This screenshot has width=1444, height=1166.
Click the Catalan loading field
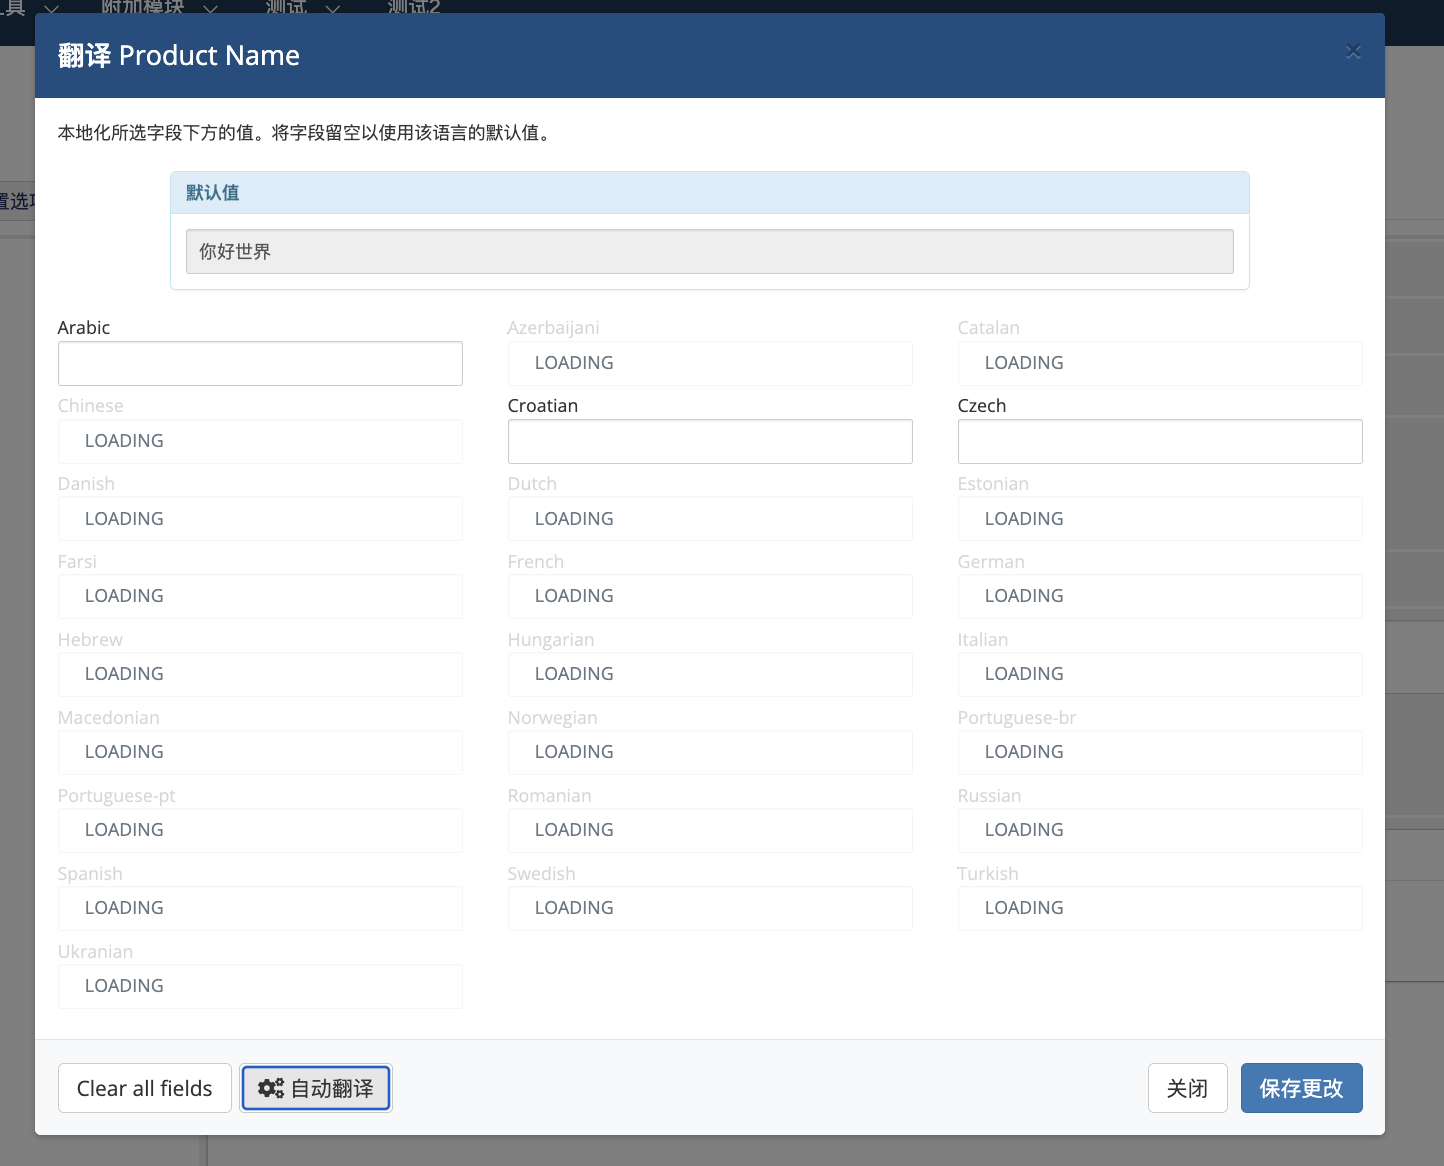click(1160, 363)
